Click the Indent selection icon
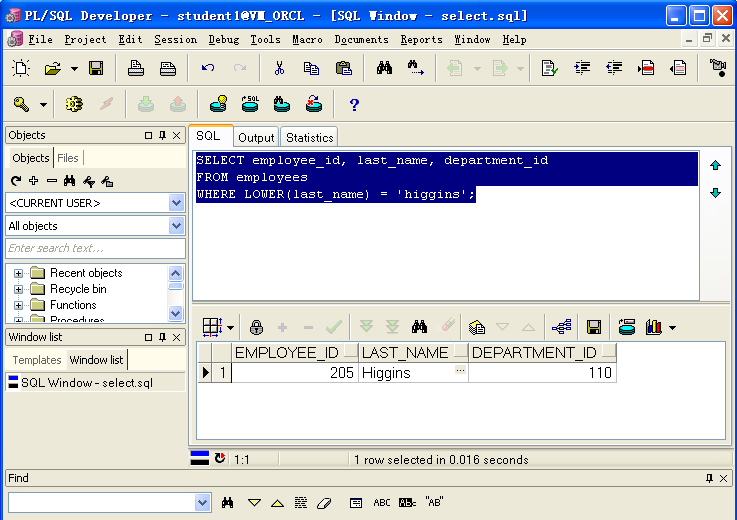737x520 pixels. (x=582, y=68)
